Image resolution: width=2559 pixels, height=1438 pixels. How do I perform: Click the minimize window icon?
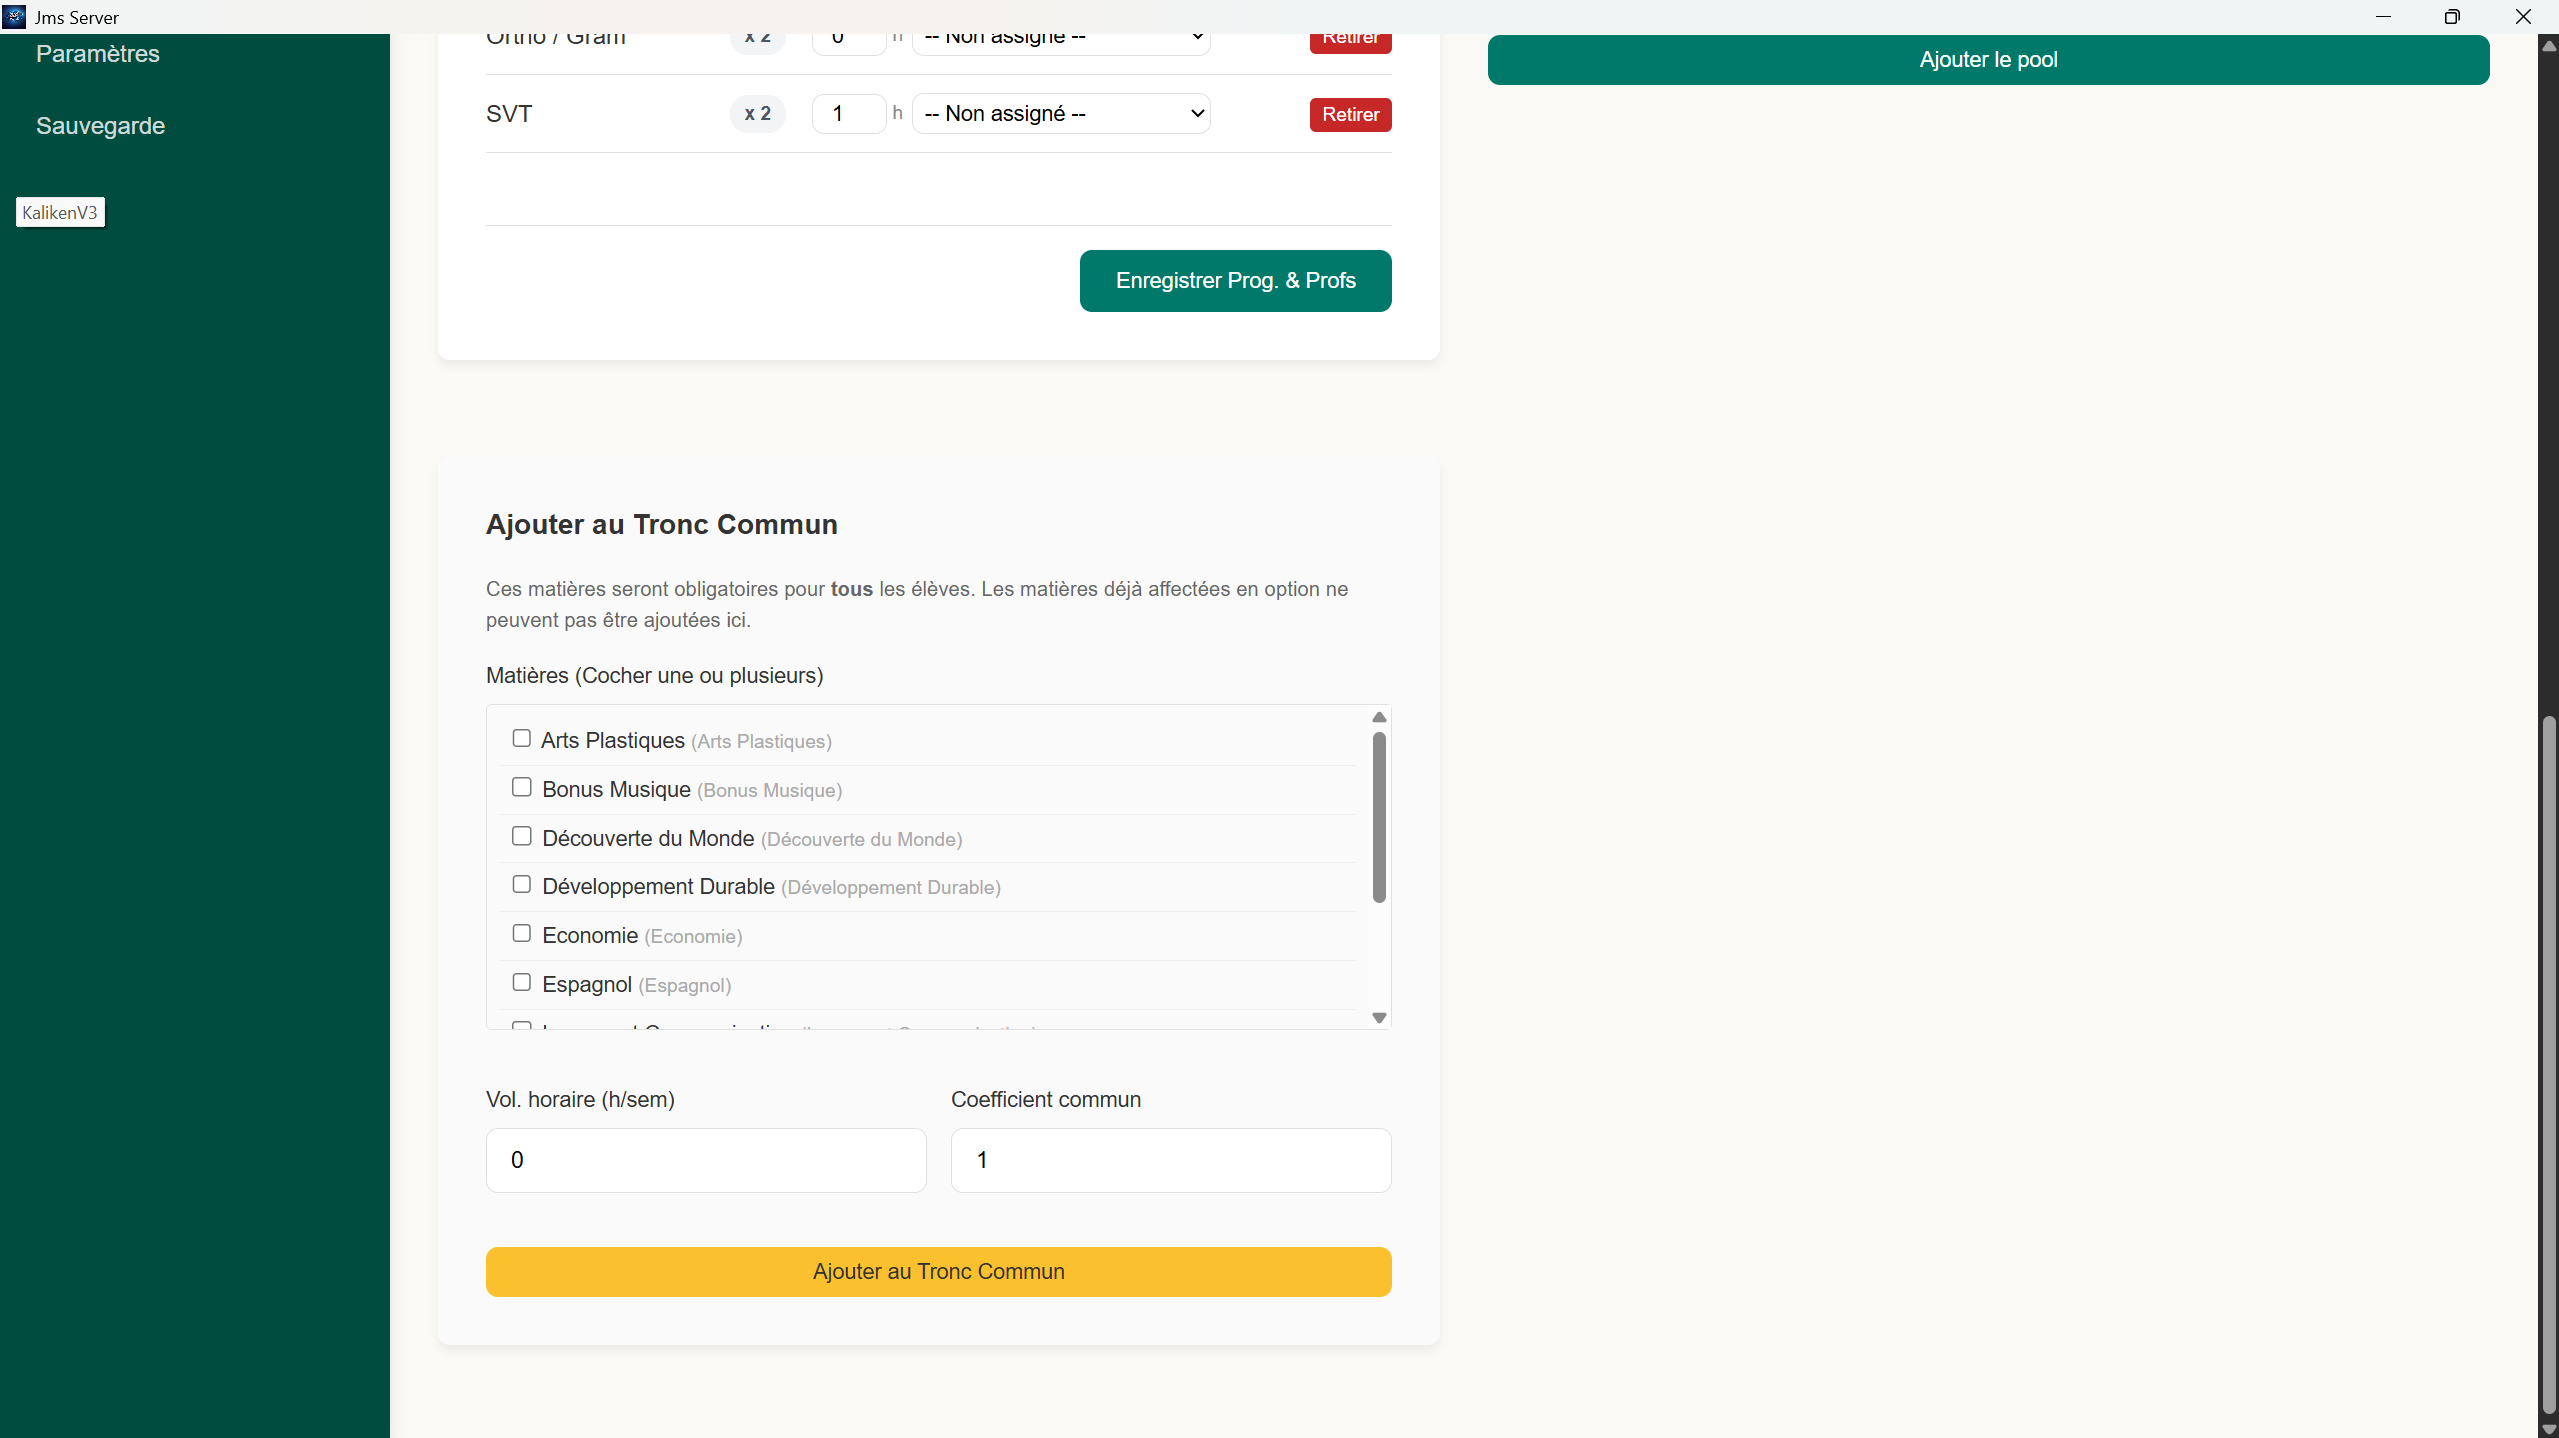(2383, 16)
